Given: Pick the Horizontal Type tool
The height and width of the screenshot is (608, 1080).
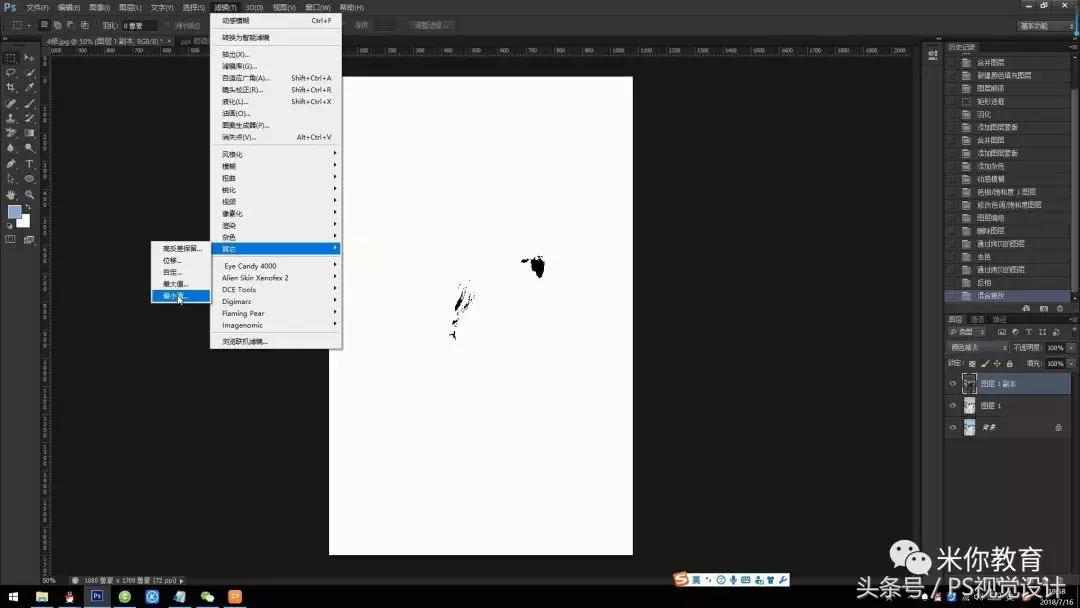Looking at the screenshot, I should coord(29,163).
